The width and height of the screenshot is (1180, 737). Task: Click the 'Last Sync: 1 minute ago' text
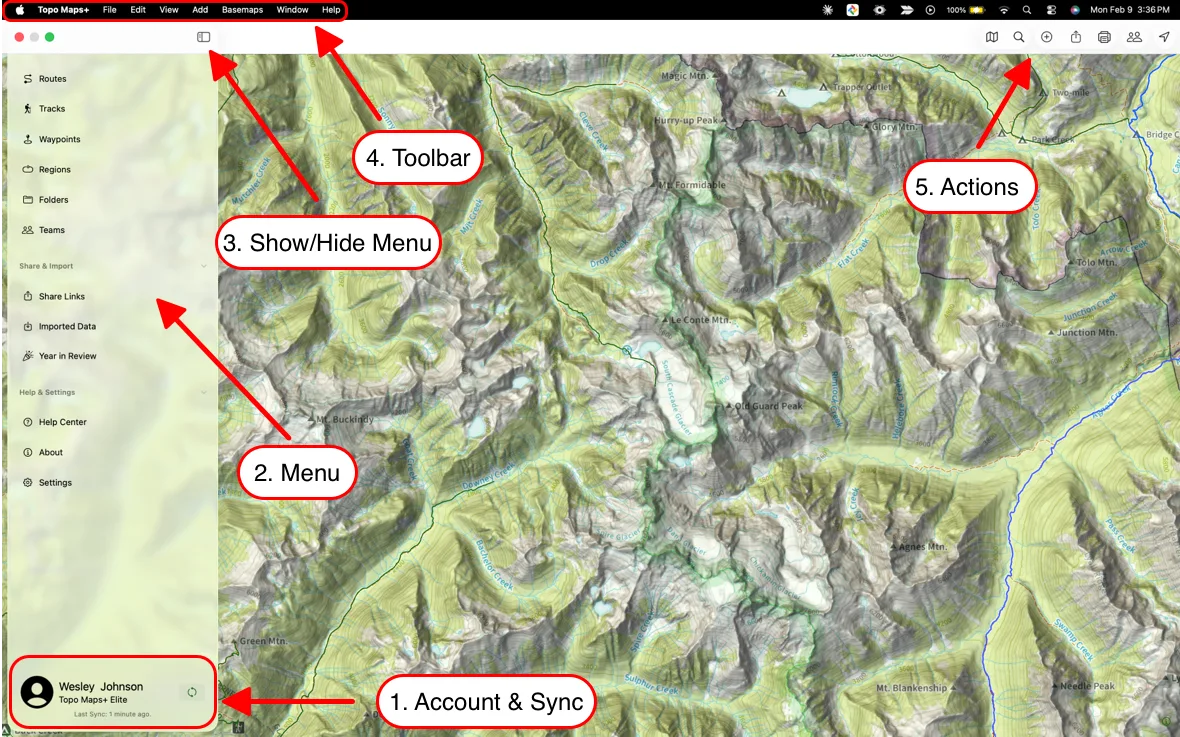coord(112,714)
